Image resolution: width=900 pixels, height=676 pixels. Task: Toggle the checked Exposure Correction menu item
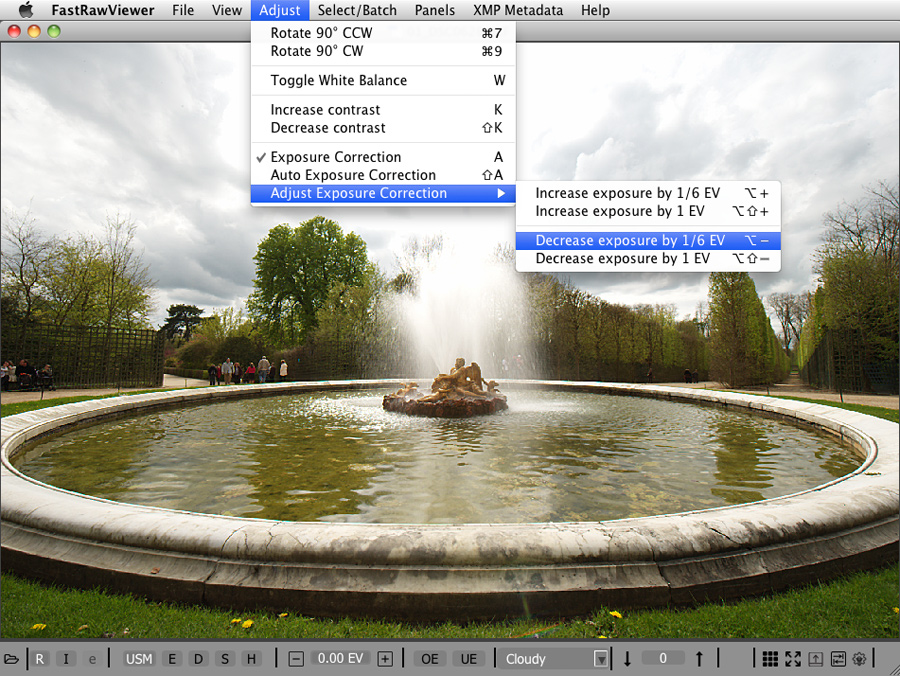coord(336,157)
